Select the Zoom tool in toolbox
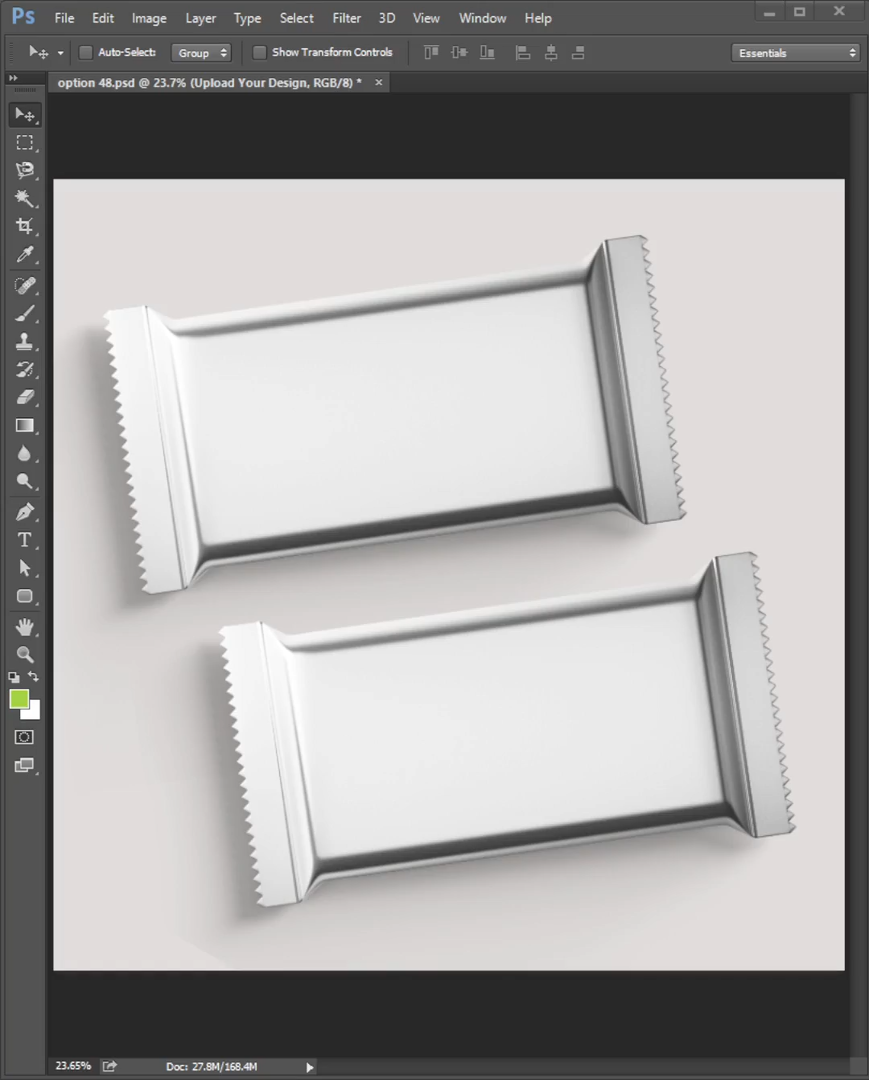 [x=25, y=654]
